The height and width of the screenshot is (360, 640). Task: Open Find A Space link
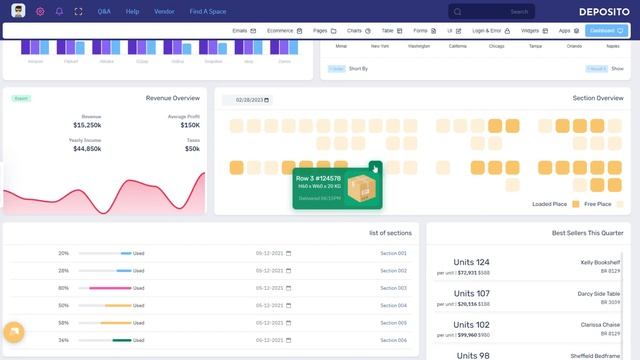click(208, 11)
